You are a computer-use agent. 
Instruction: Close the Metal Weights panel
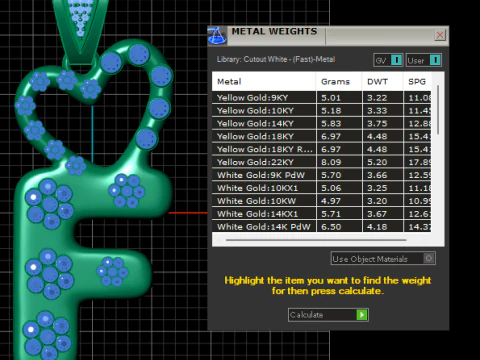tap(440, 35)
